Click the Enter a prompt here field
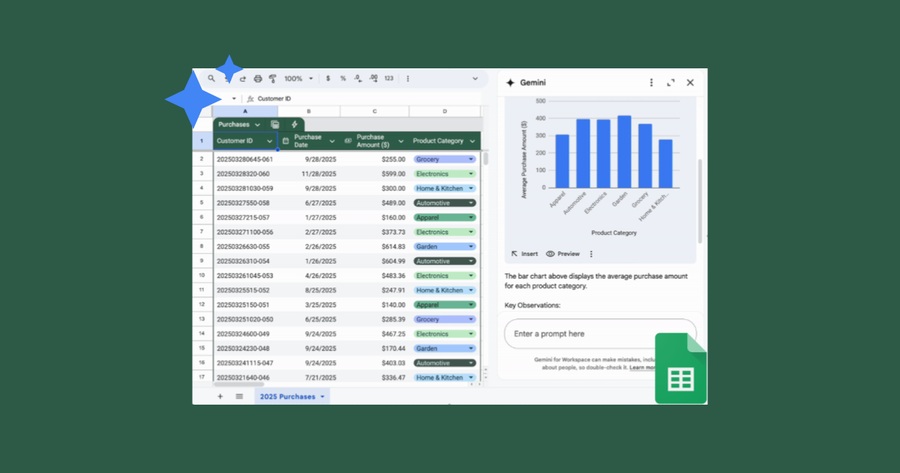Image resolution: width=900 pixels, height=473 pixels. (600, 334)
